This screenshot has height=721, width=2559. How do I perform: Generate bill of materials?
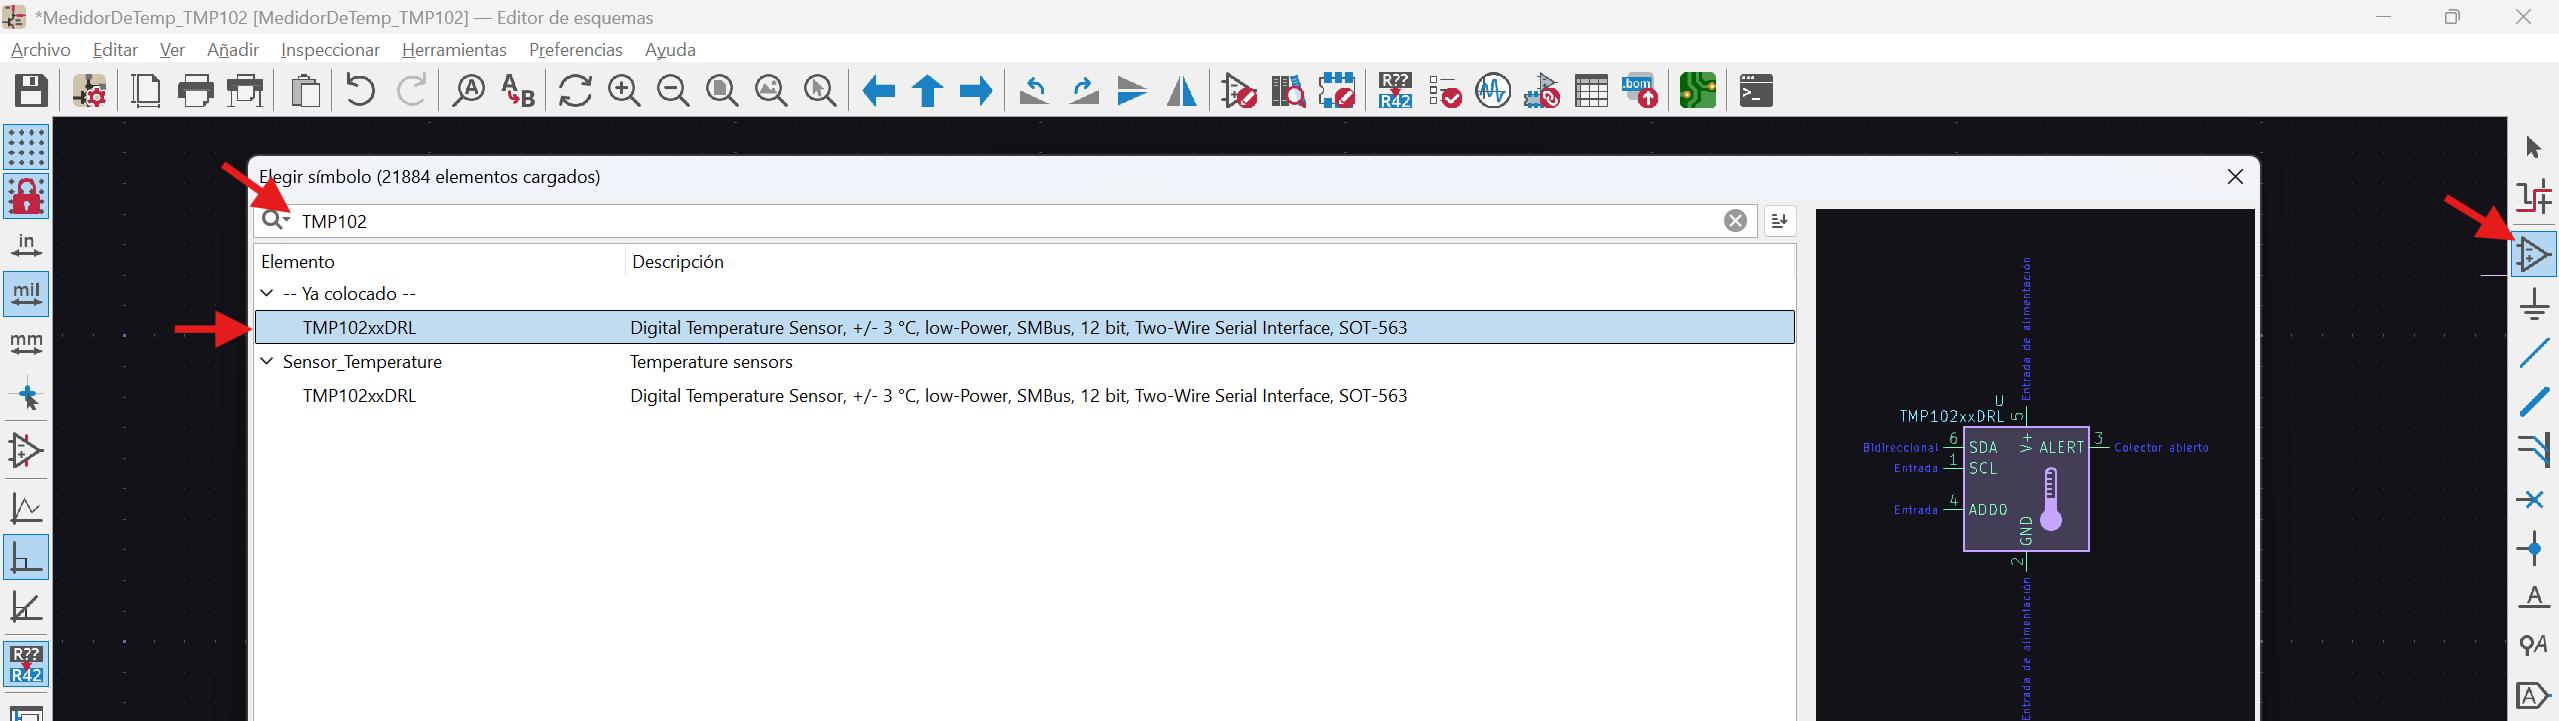pyautogui.click(x=1640, y=91)
